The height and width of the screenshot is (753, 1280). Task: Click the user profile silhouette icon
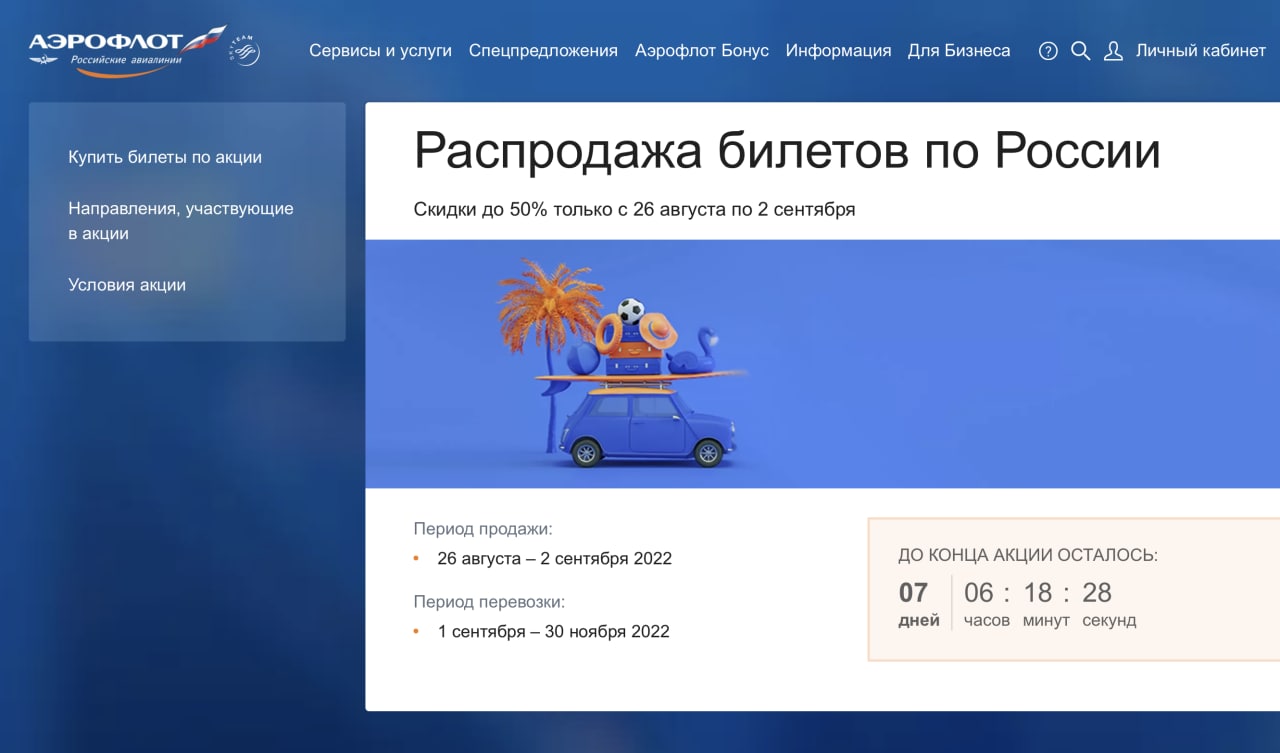point(1113,51)
